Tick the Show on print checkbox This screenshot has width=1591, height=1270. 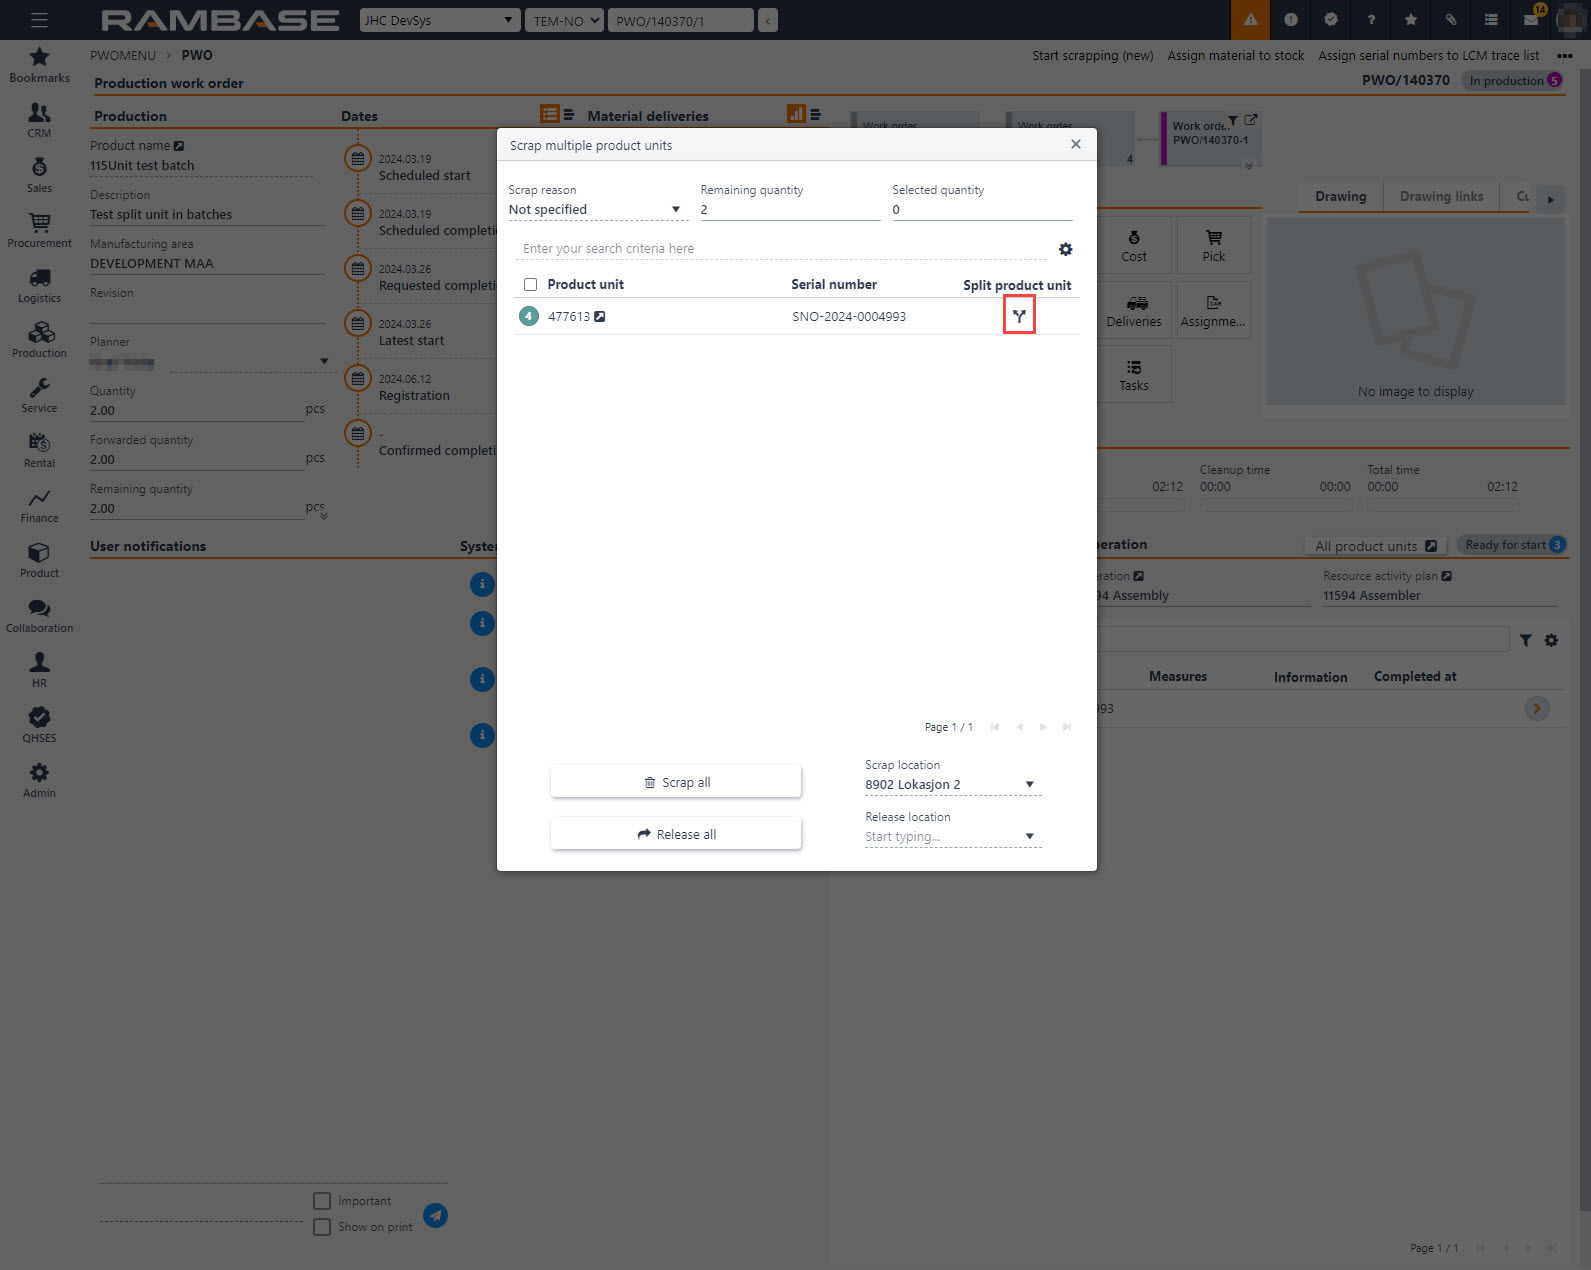coord(322,1227)
